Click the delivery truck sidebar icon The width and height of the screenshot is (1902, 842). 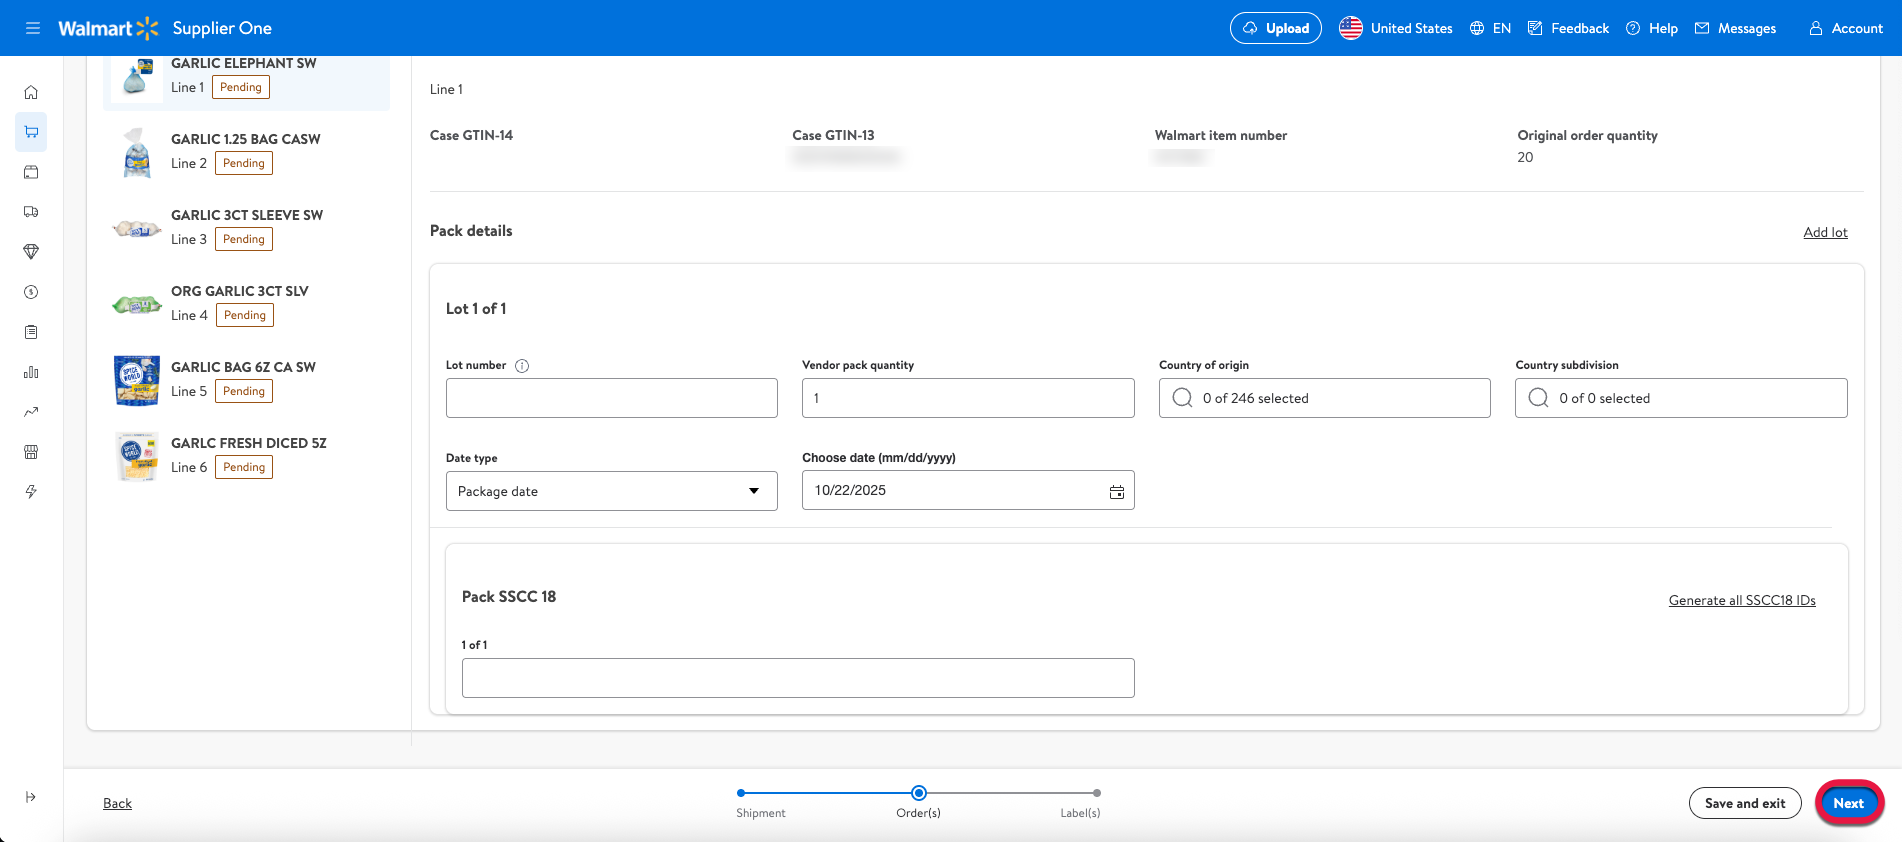click(x=31, y=212)
